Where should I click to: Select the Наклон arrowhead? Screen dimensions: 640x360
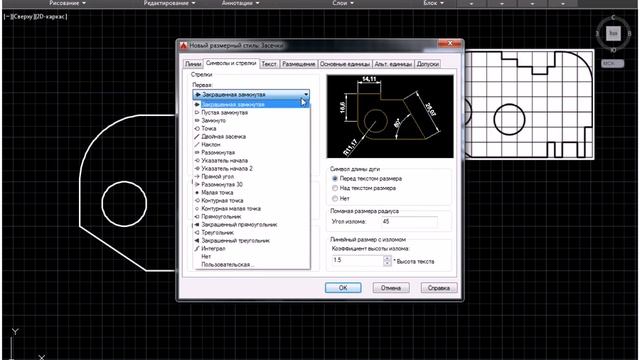click(251, 144)
